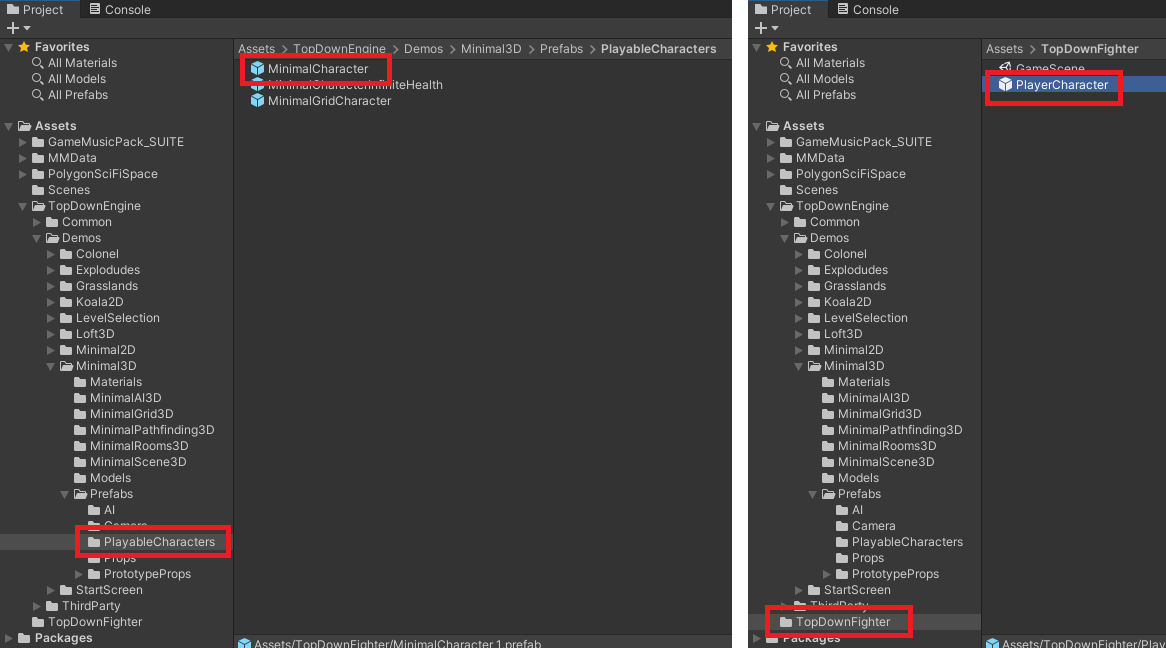Select Models folder in left panel
This screenshot has height=648, width=1166.
[103, 478]
